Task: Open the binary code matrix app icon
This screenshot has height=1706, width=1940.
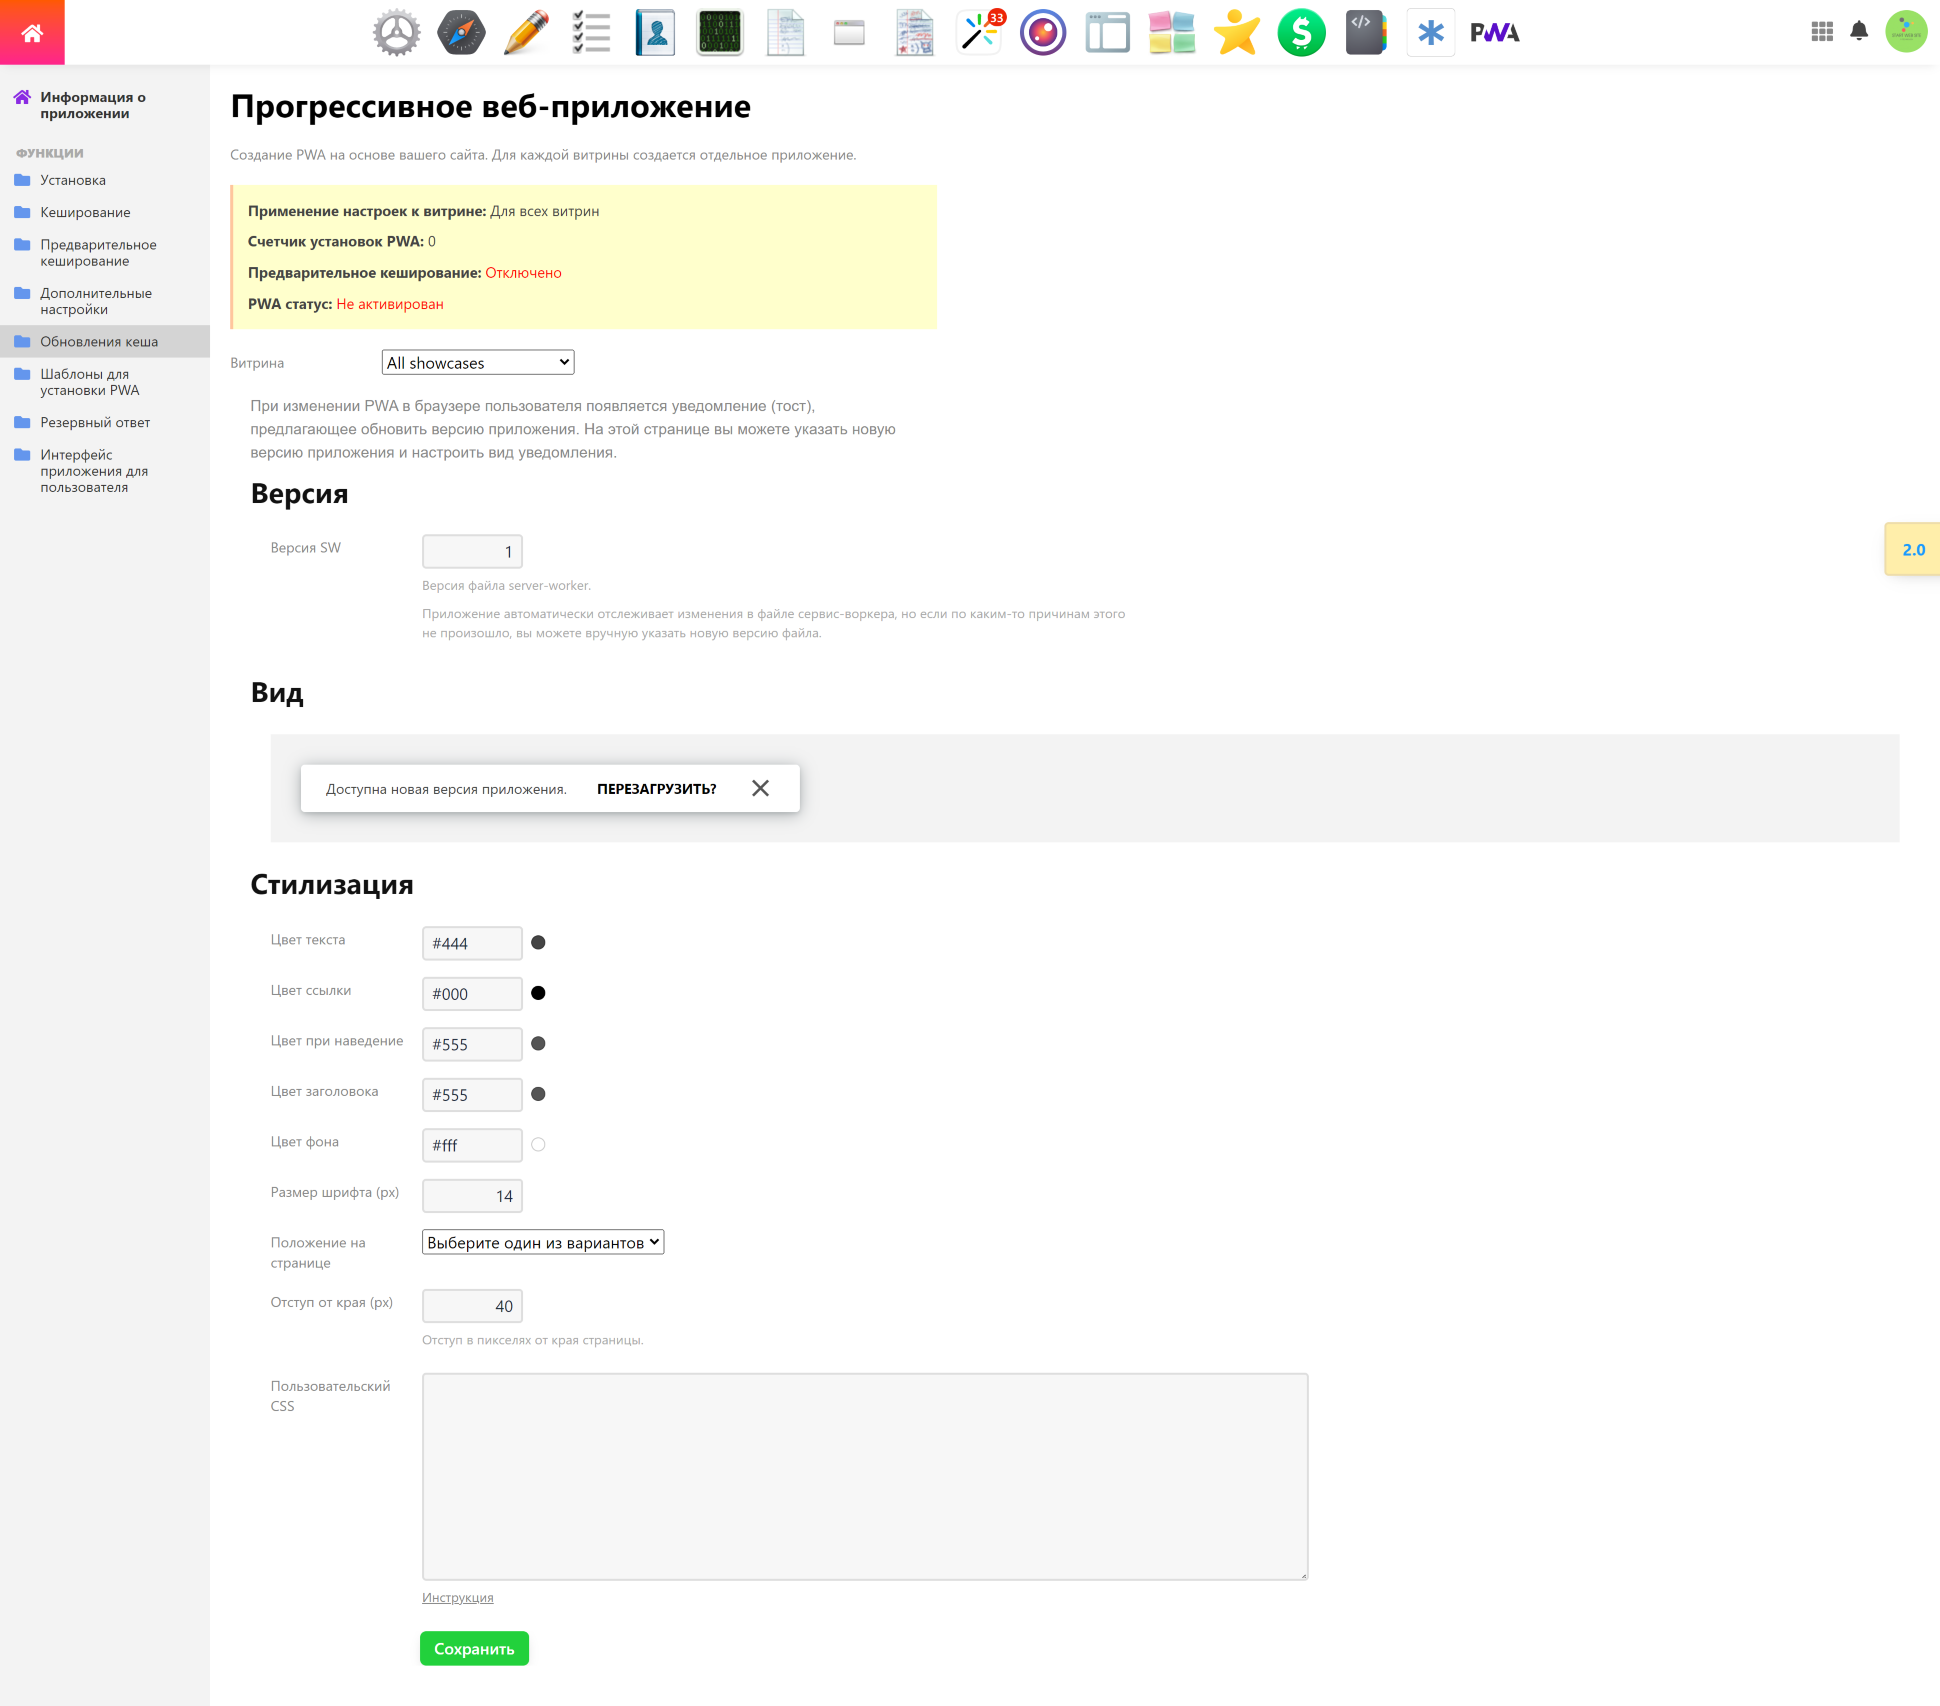Action: [720, 32]
